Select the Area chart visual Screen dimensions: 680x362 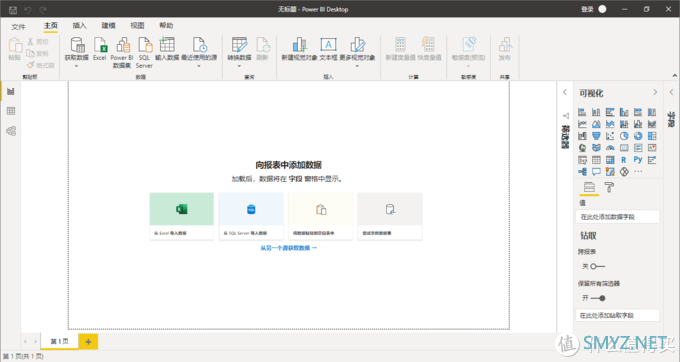tap(596, 124)
